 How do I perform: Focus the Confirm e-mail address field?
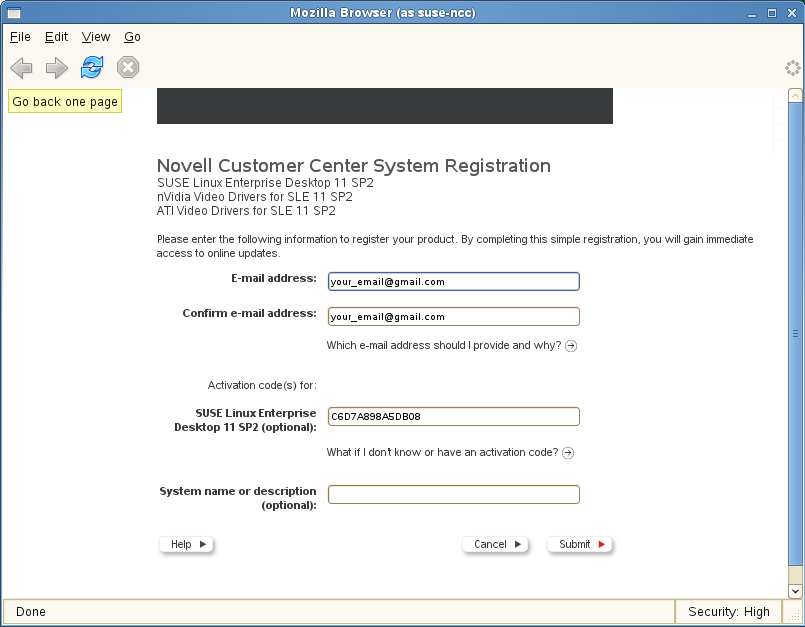(x=454, y=316)
